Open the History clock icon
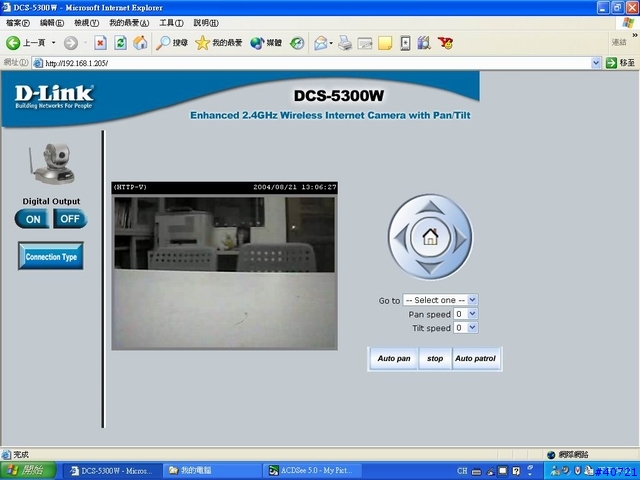This screenshot has height=480, width=640. pos(297,43)
